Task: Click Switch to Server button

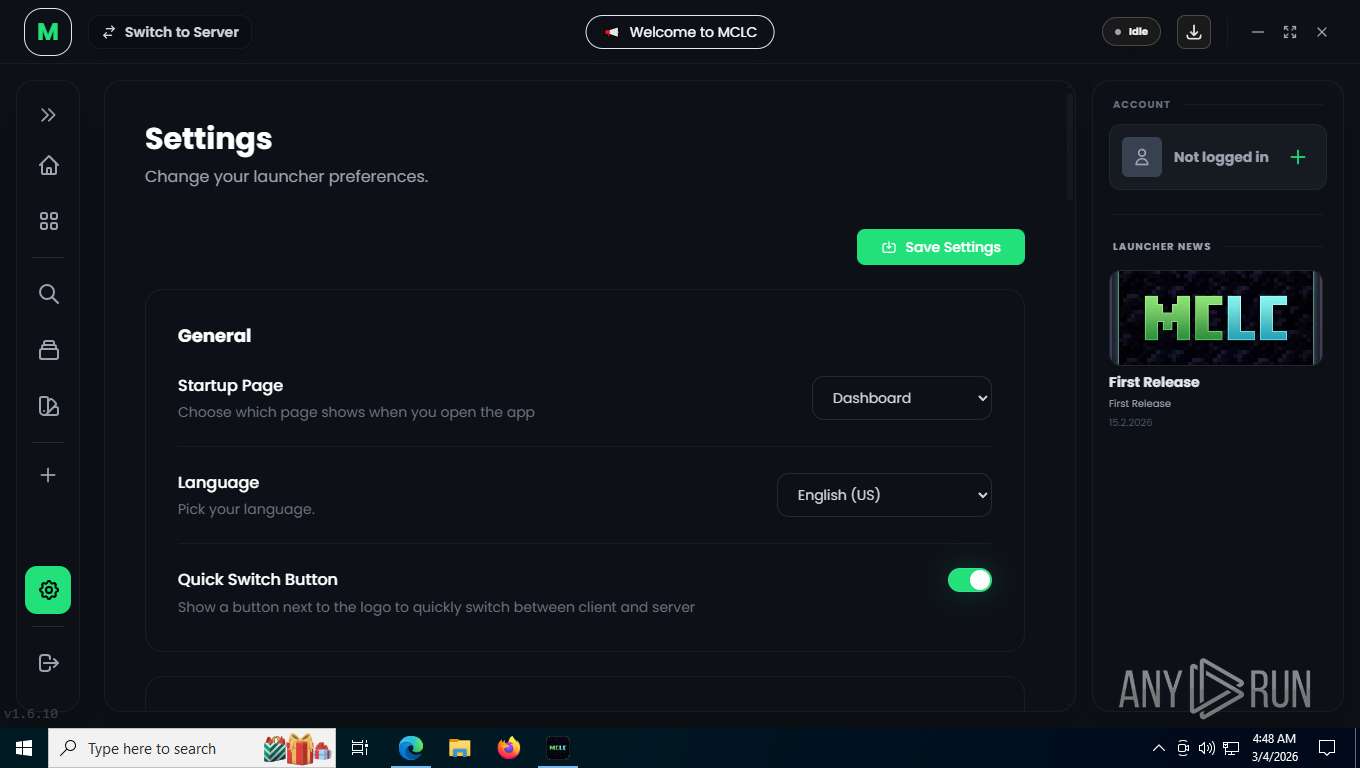Action: point(170,32)
